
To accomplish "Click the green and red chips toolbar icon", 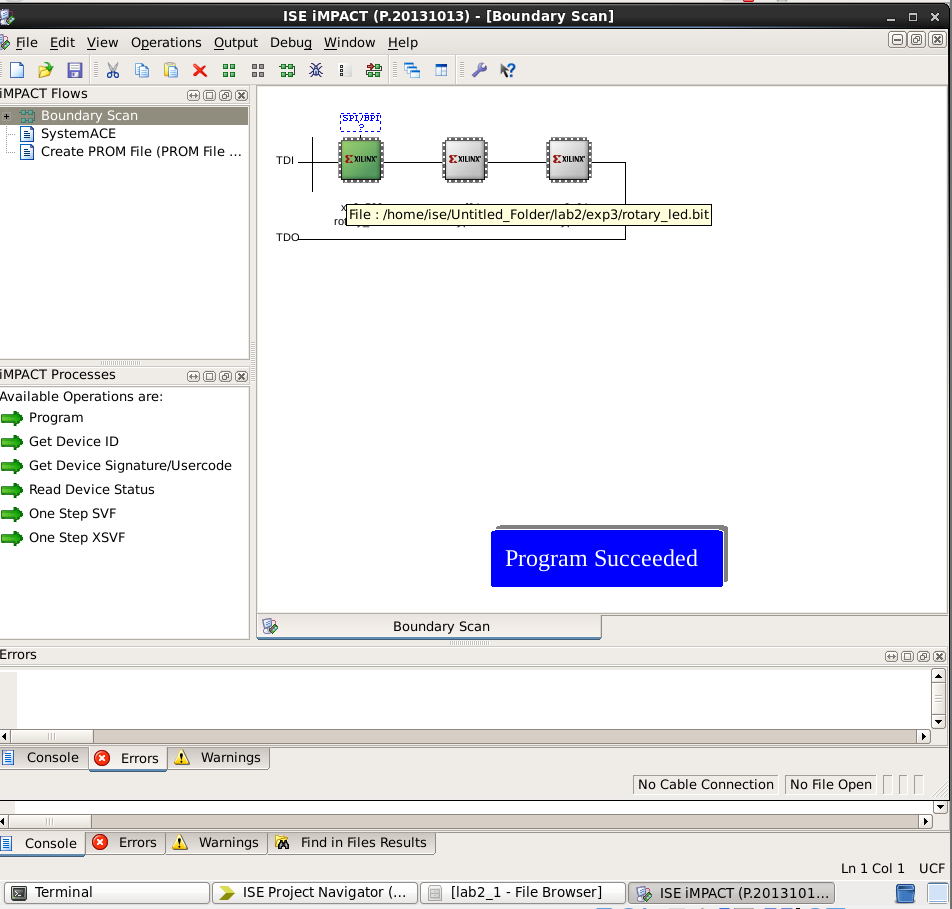I will pos(373,70).
